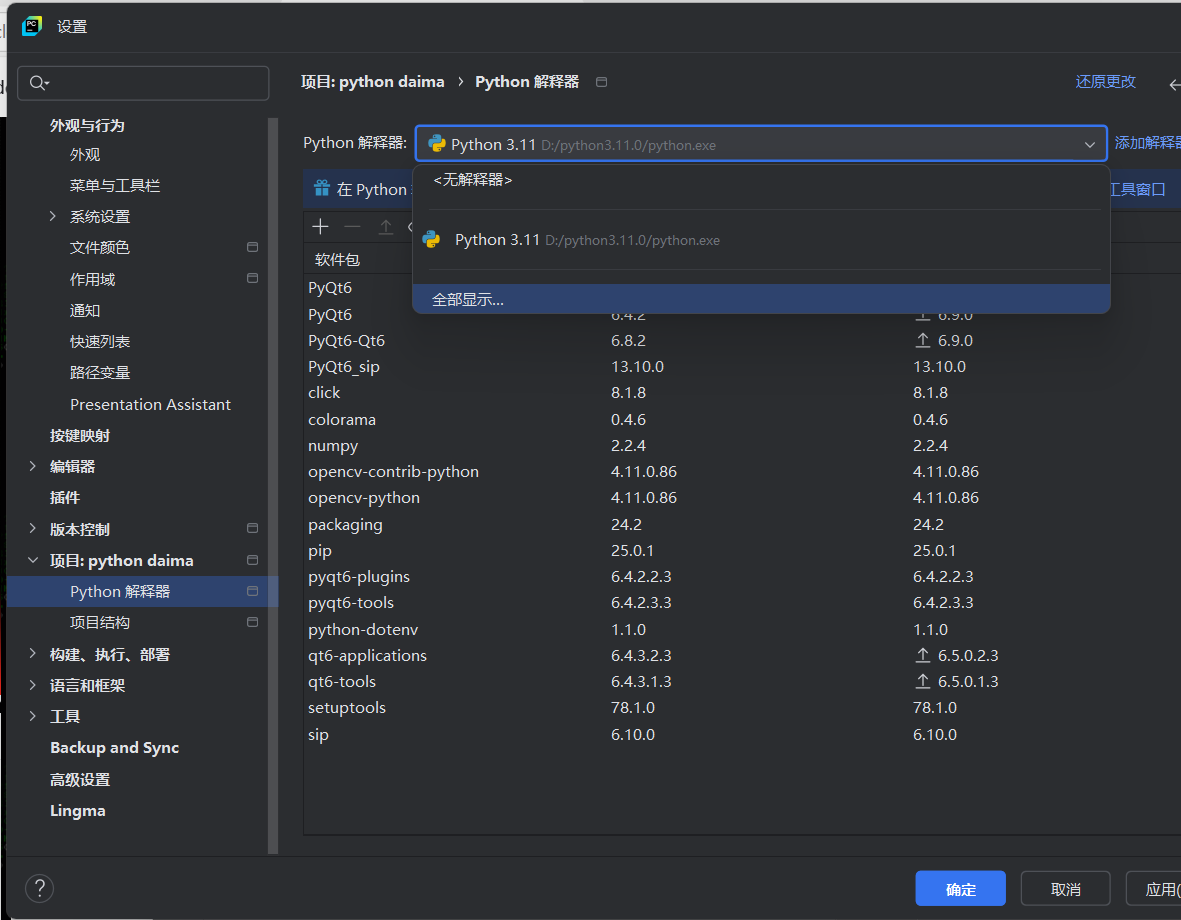Click the upgrade arrow beside PyQt6-Qt6 6.9.0

click(923, 341)
